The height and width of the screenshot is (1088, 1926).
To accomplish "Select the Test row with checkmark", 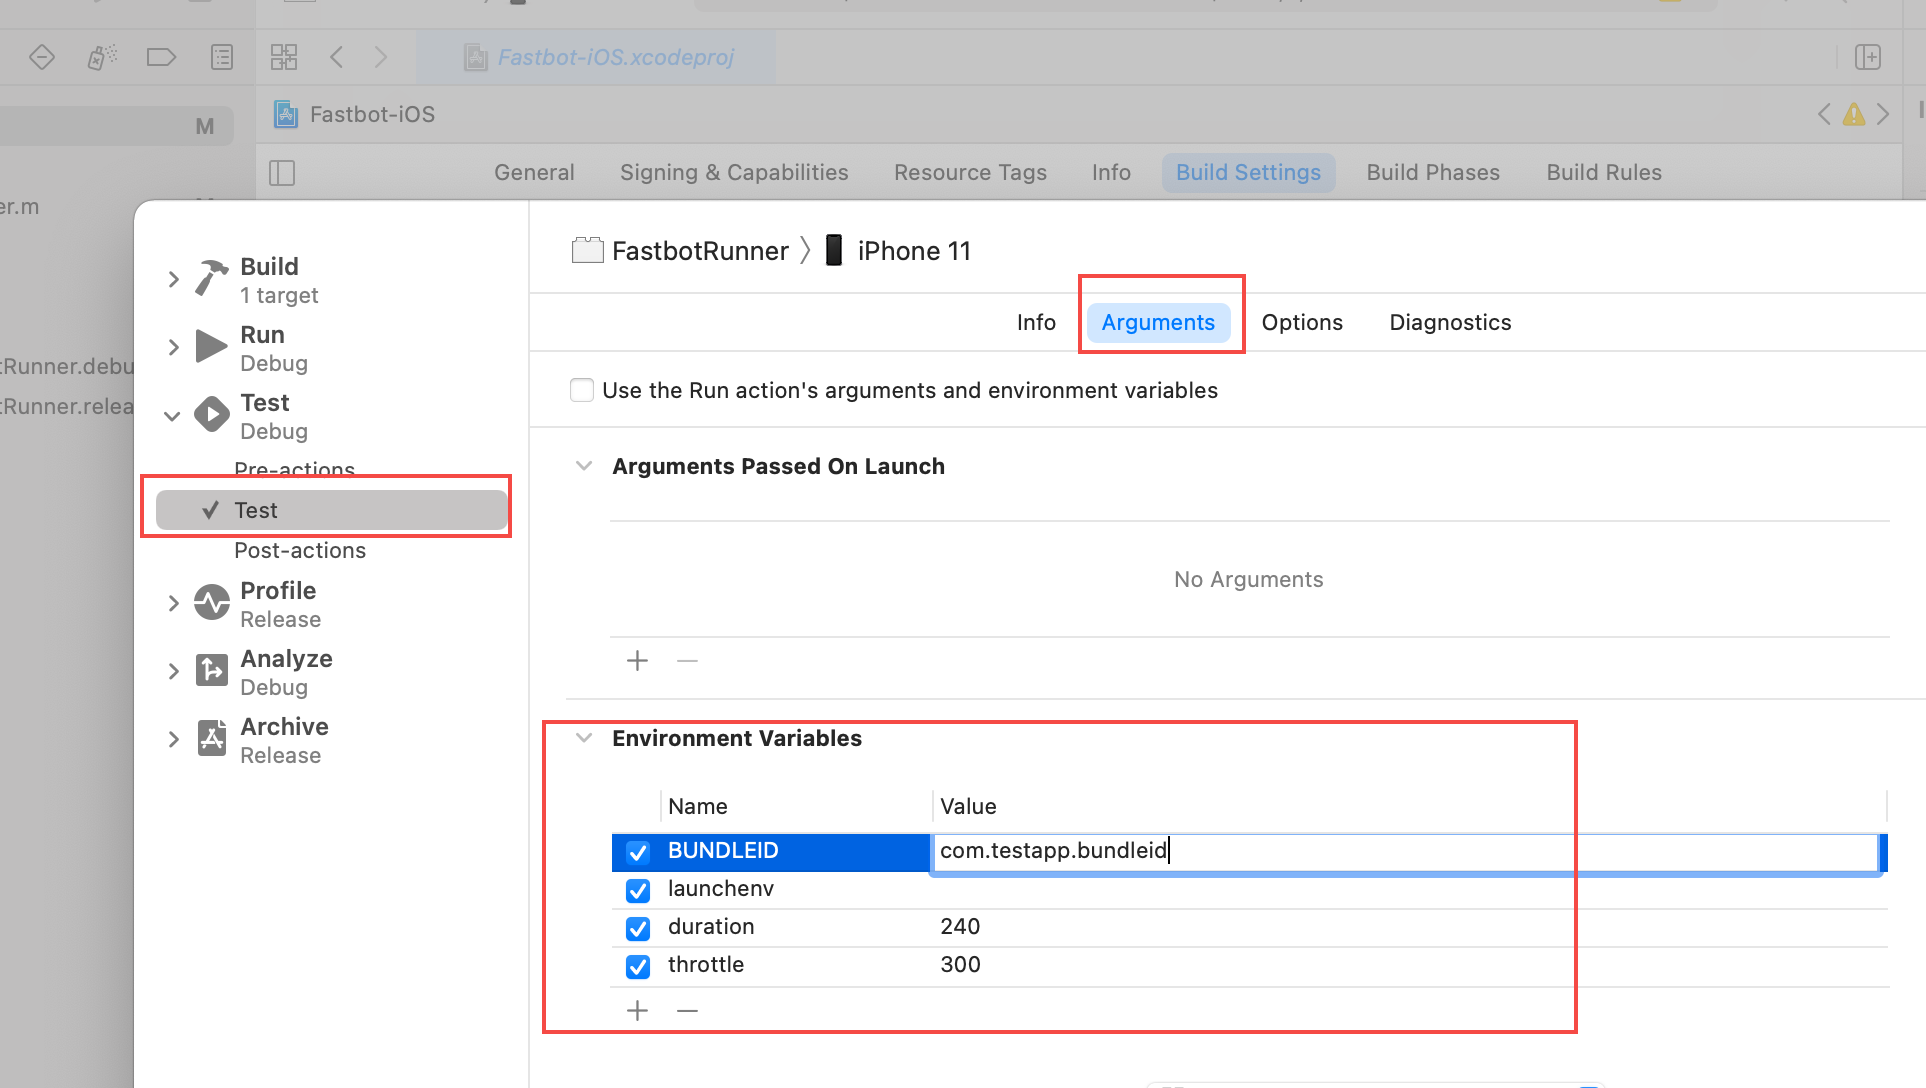I will (332, 510).
